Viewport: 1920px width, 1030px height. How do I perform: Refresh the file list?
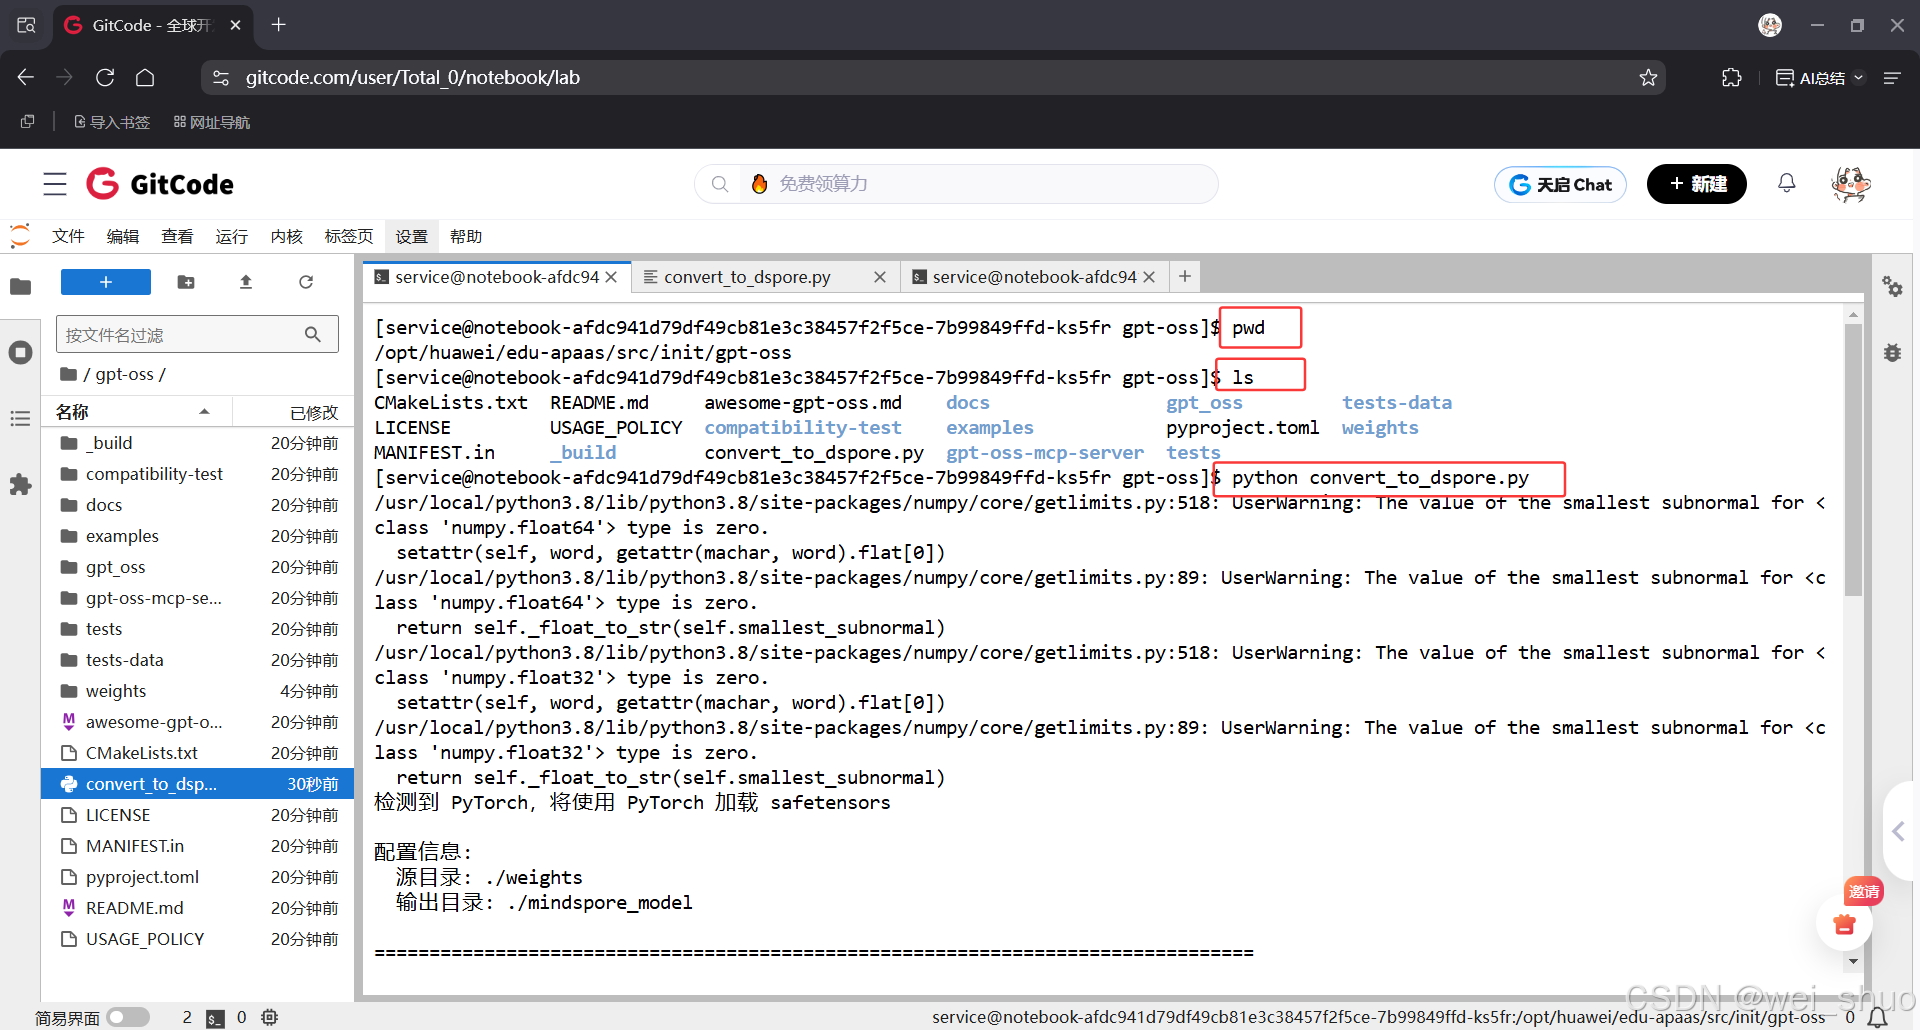[306, 282]
